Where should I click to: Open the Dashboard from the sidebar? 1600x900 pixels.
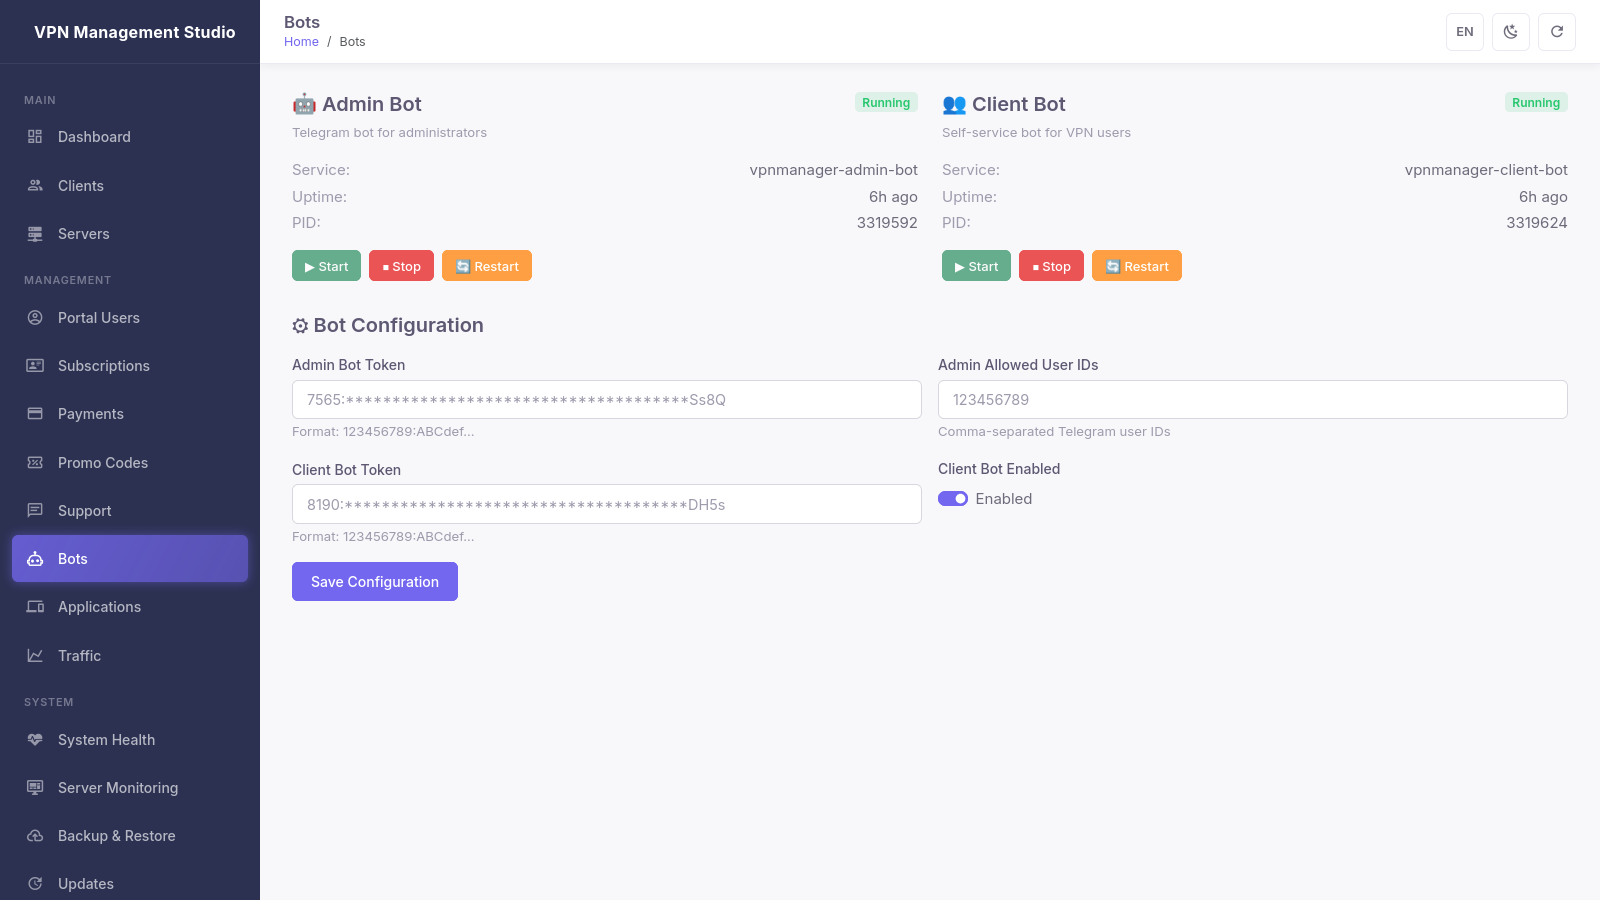tap(93, 137)
